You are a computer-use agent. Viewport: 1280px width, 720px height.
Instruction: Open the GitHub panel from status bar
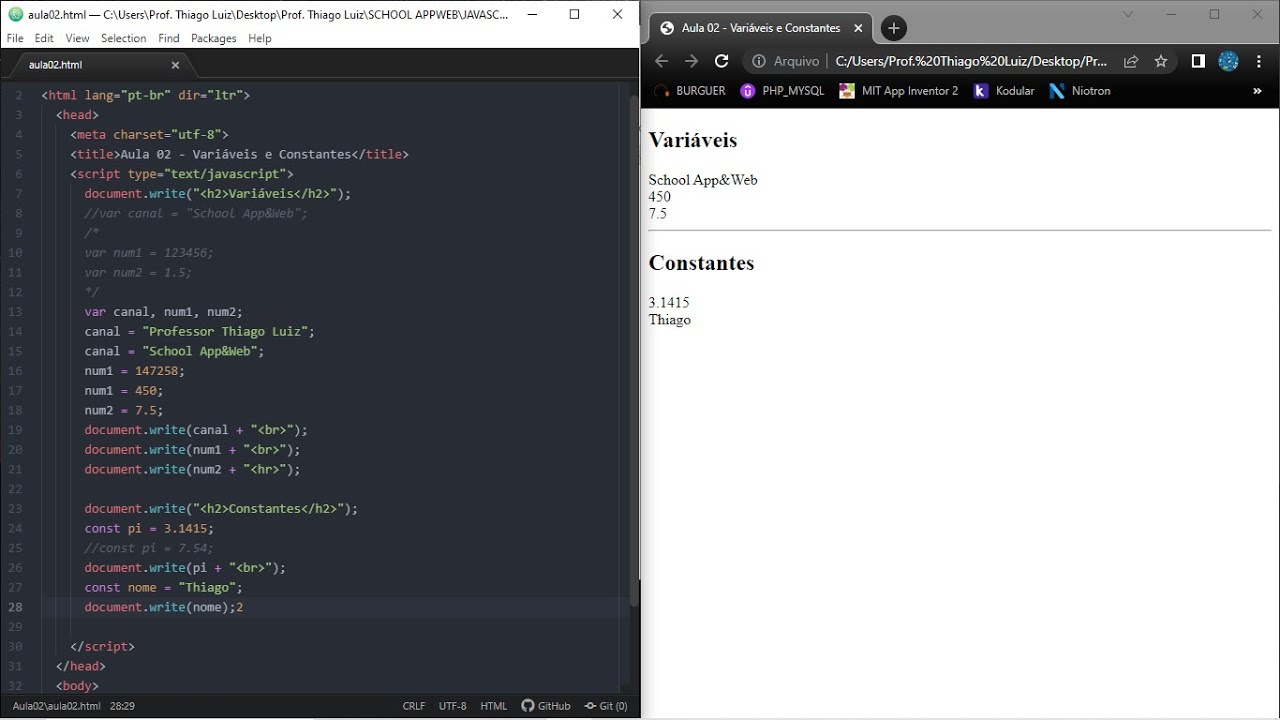pos(546,706)
